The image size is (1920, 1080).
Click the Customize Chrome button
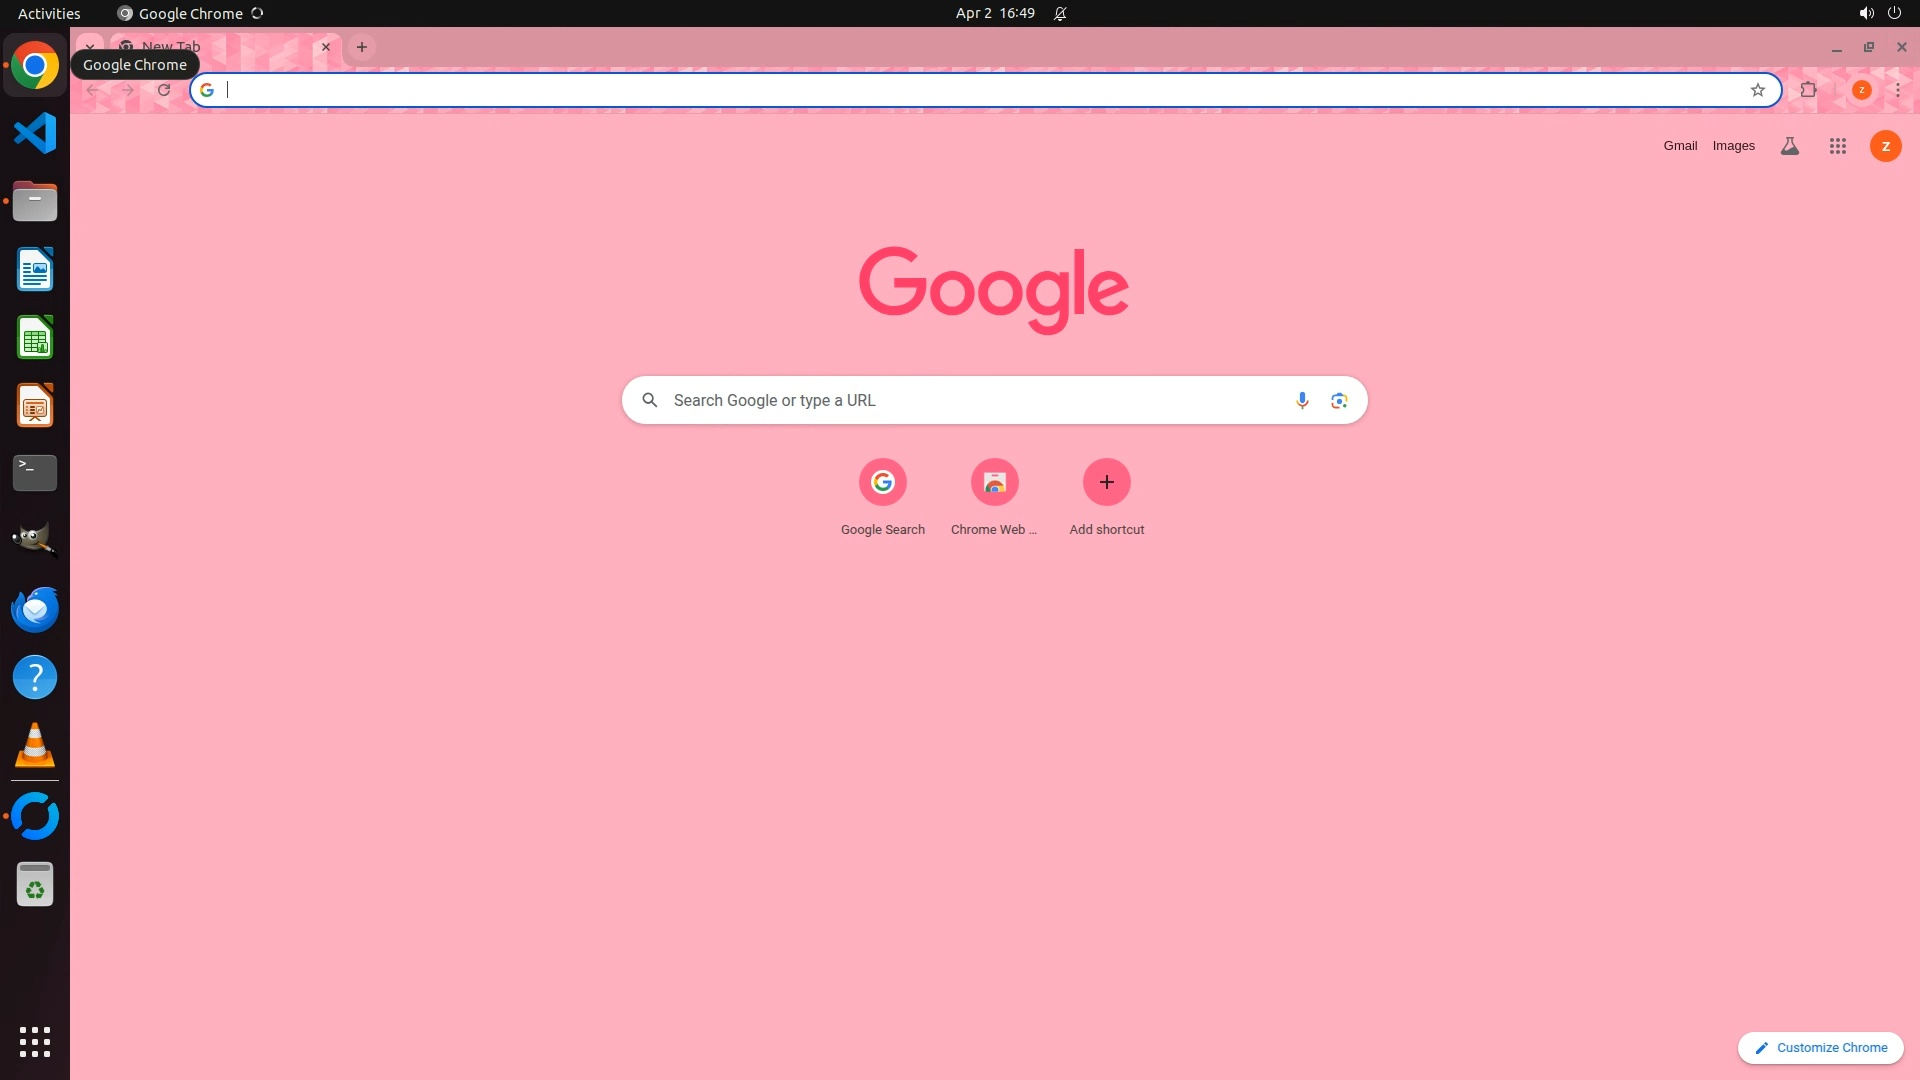tap(1820, 1047)
